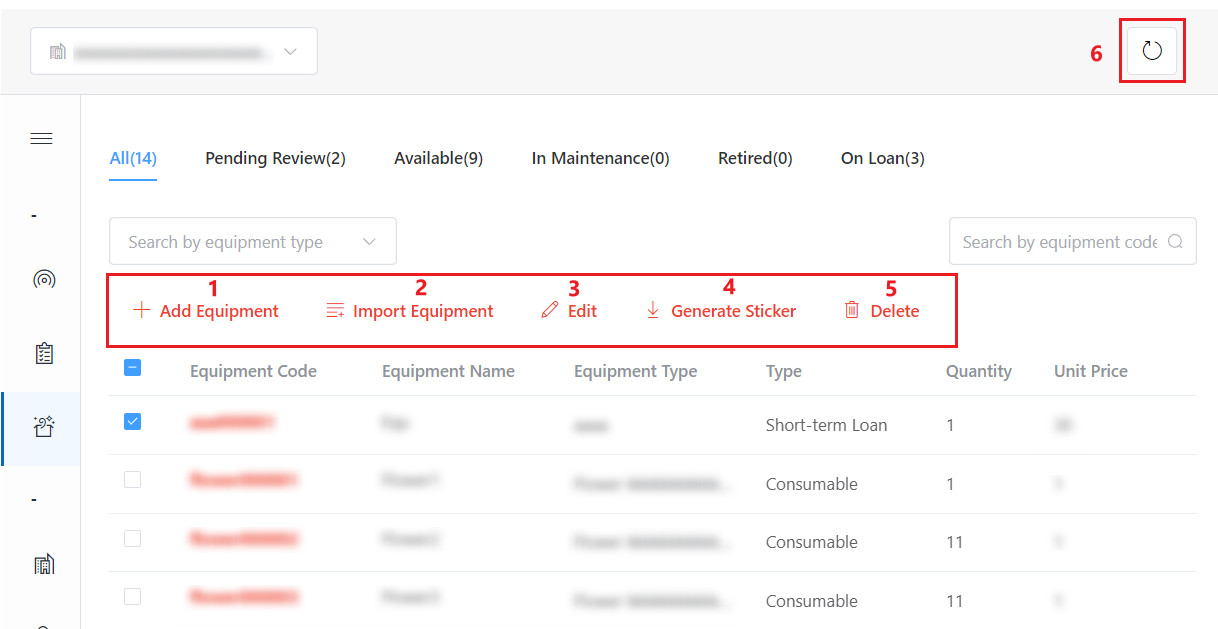This screenshot has width=1218, height=629.
Task: Click the refresh icon at top right
Action: point(1152,51)
